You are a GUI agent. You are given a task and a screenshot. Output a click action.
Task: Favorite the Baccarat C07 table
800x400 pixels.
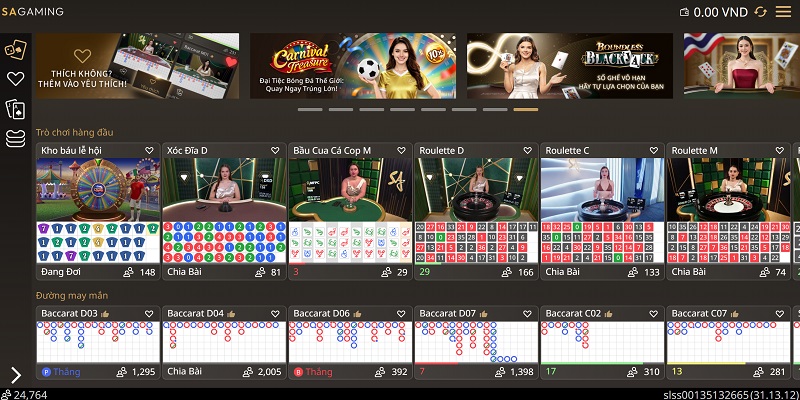click(780, 314)
